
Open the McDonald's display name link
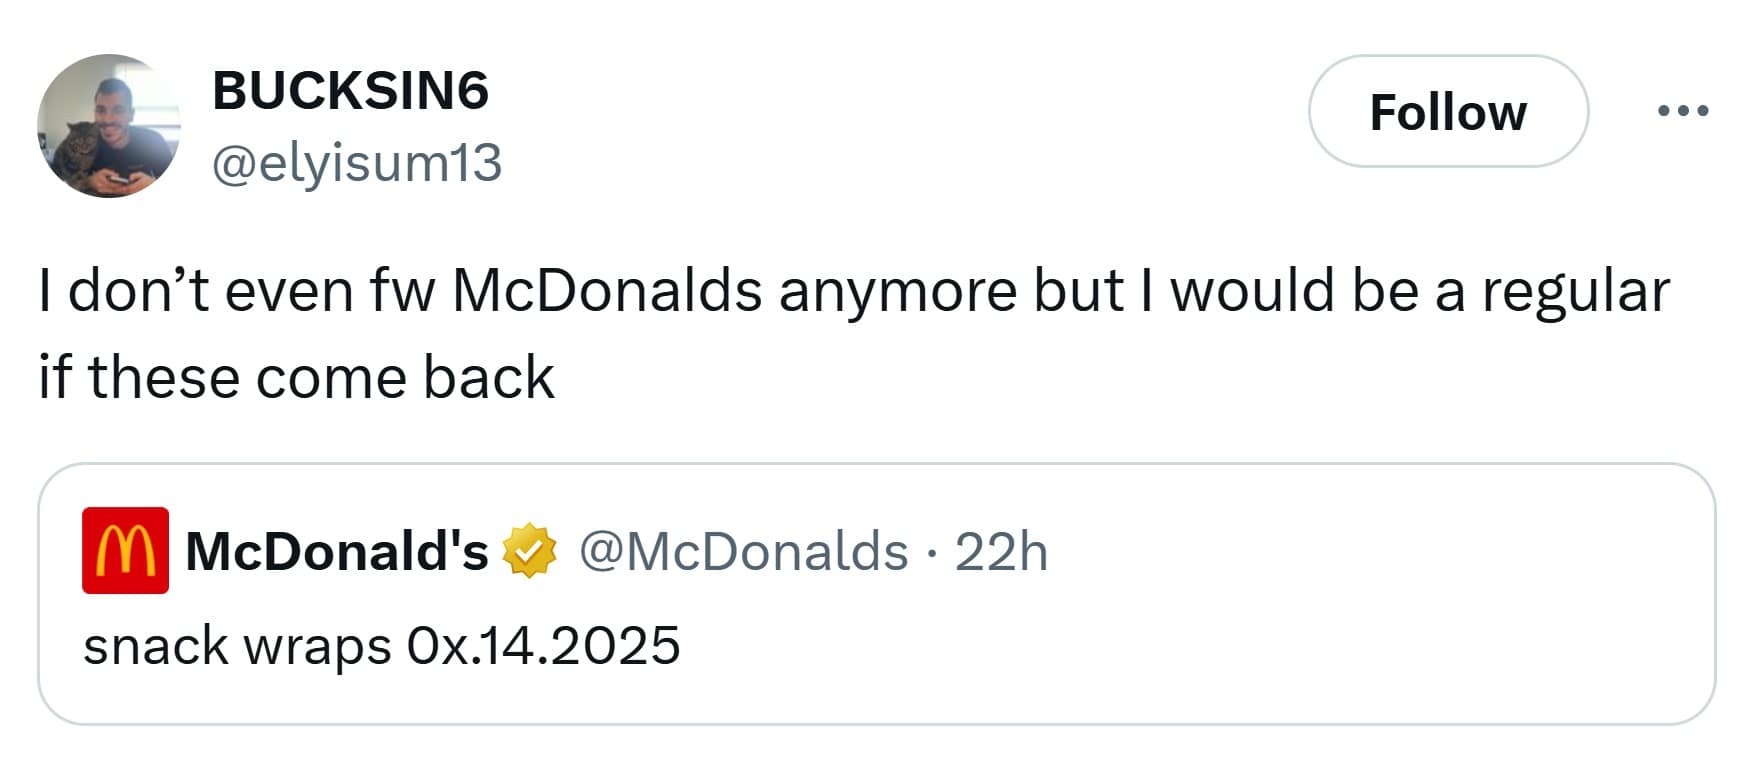338,549
